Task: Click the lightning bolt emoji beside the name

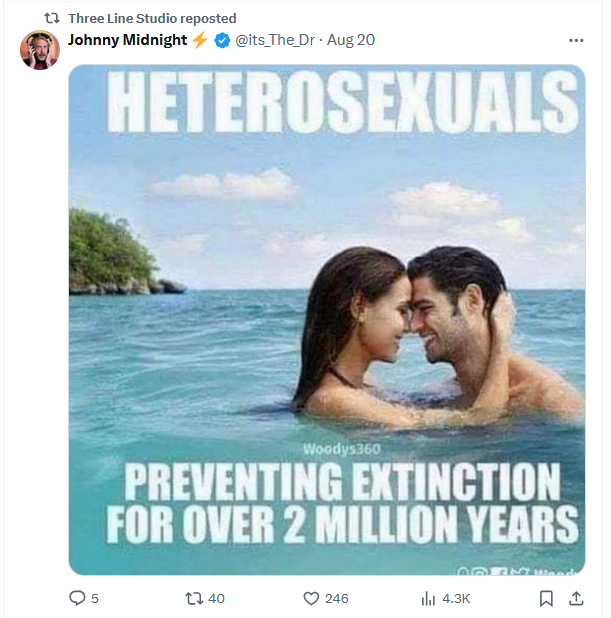Action: coord(200,40)
